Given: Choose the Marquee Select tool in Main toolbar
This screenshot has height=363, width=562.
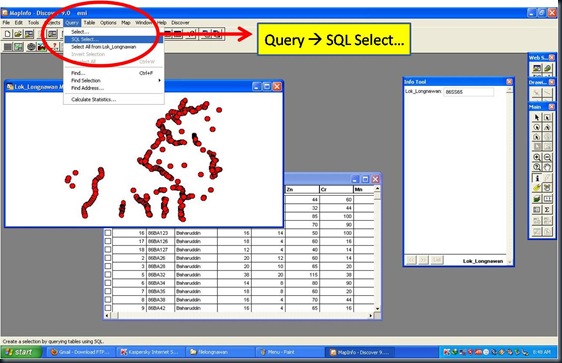Looking at the screenshot, I should (547, 117).
